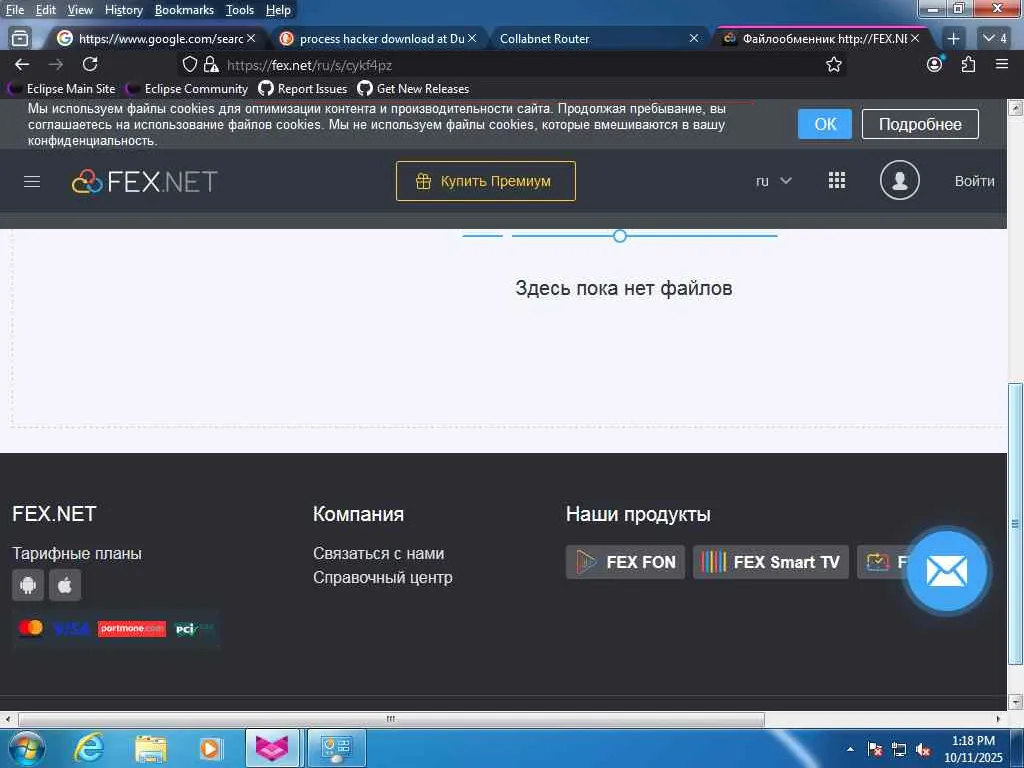The image size is (1024, 768).
Task: Open Report Issues bookmark
Action: (x=303, y=89)
